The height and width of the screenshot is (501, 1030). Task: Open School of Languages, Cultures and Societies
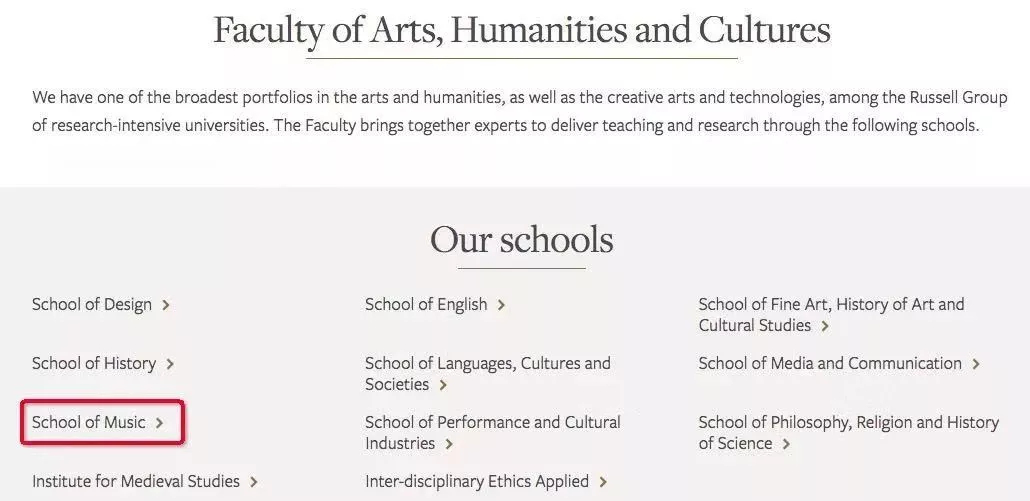pyautogui.click(x=487, y=364)
